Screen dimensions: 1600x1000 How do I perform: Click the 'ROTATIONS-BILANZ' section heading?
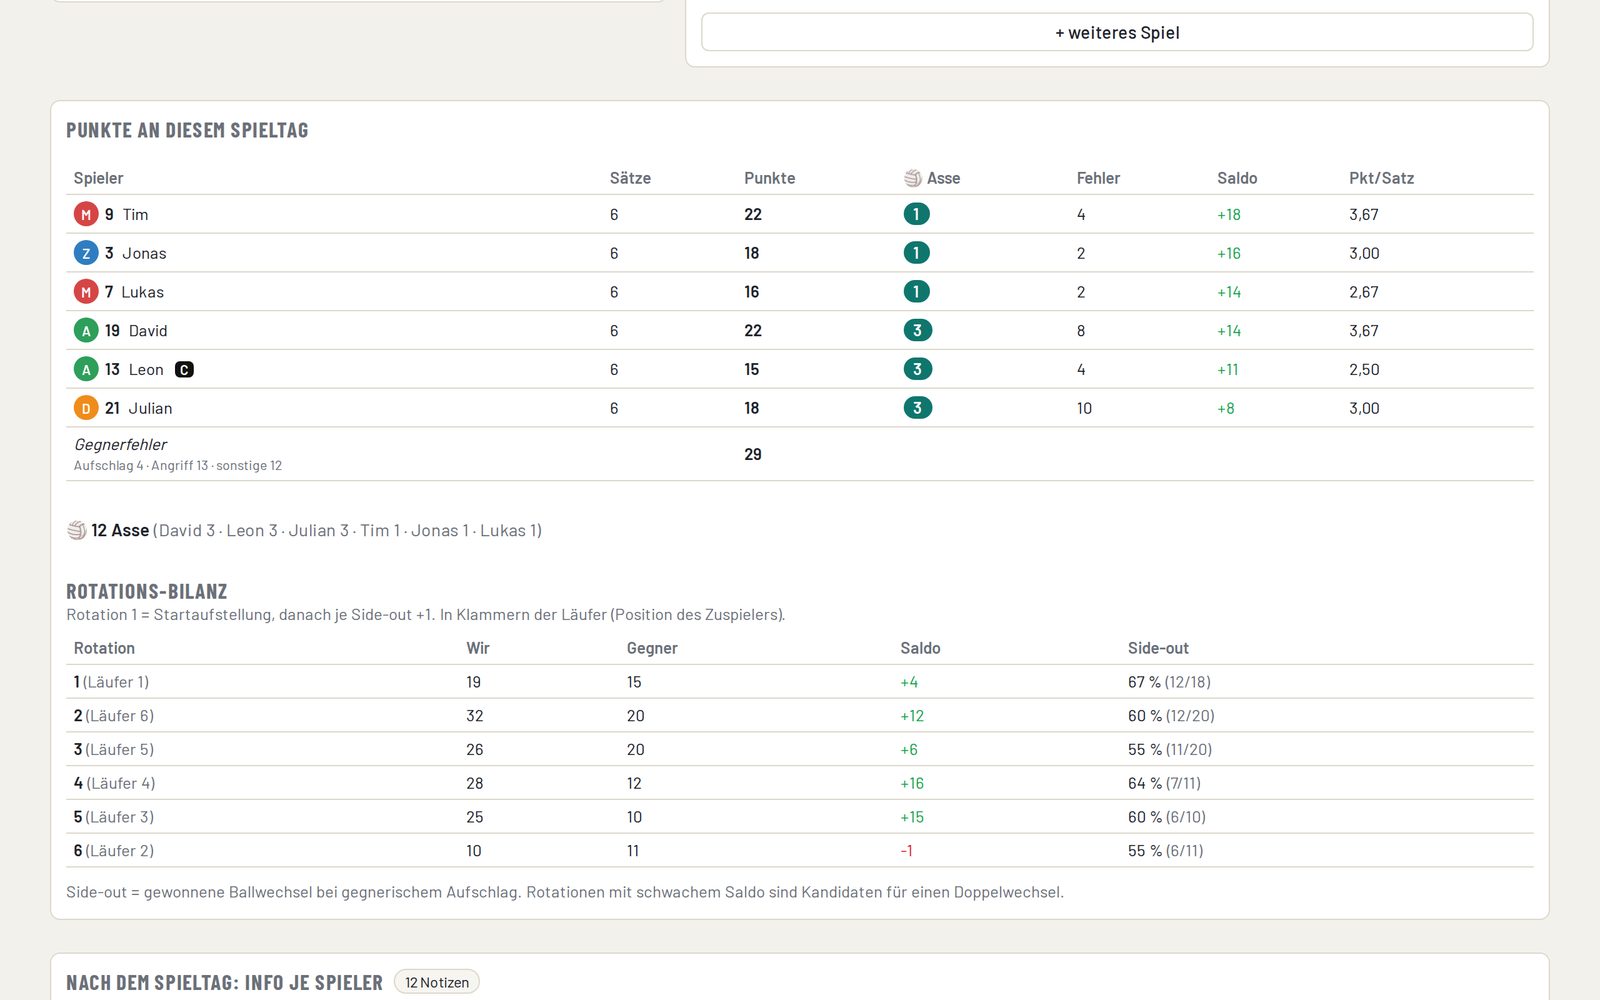pos(147,591)
